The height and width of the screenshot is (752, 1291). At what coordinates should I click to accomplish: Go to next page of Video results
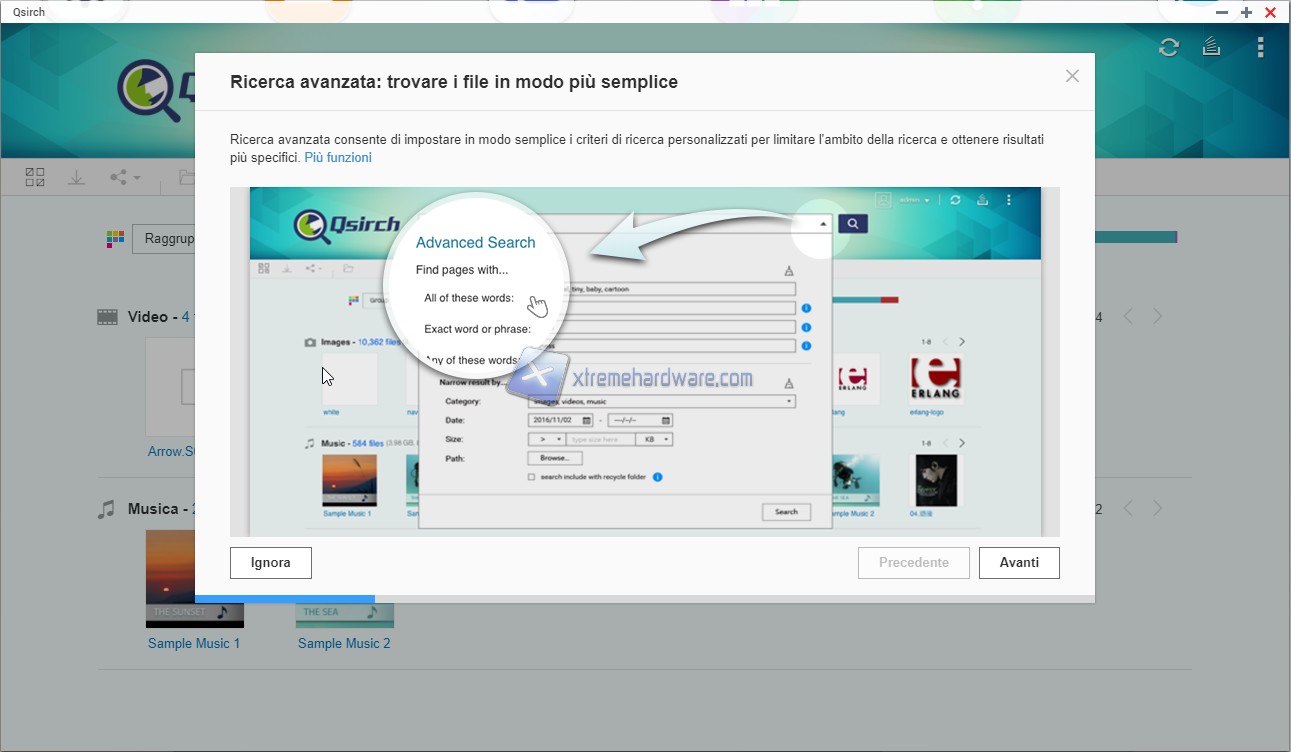point(1157,317)
